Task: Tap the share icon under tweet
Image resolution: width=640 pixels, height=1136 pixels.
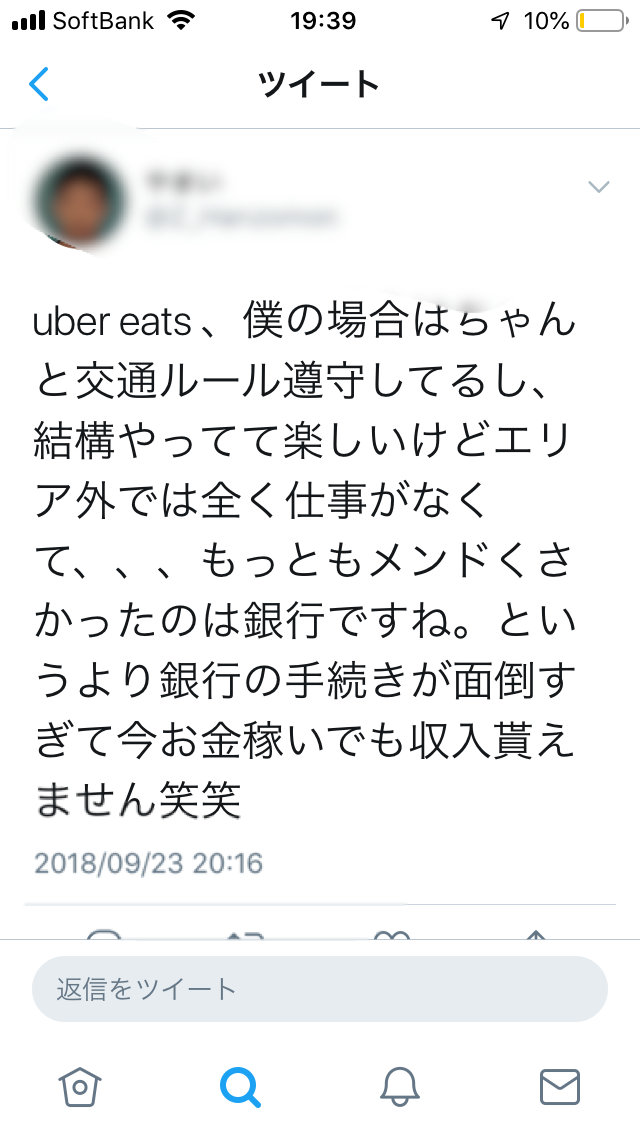Action: pos(536,934)
